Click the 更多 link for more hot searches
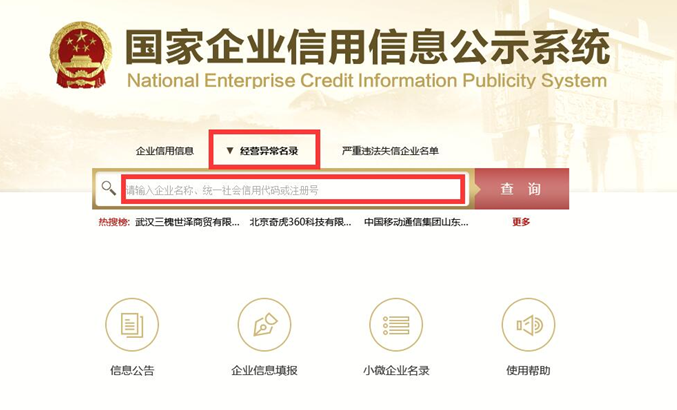 (x=521, y=222)
